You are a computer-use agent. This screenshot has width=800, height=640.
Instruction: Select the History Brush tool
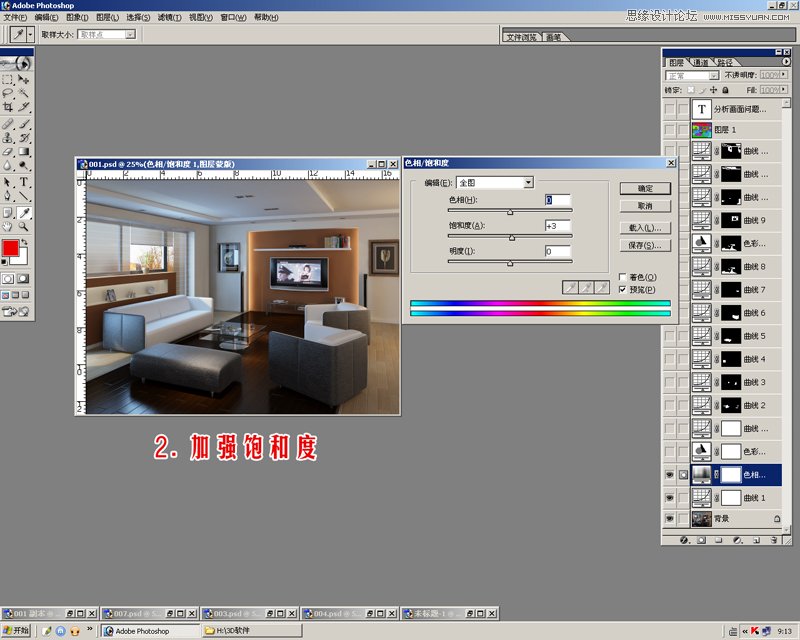tap(23, 138)
